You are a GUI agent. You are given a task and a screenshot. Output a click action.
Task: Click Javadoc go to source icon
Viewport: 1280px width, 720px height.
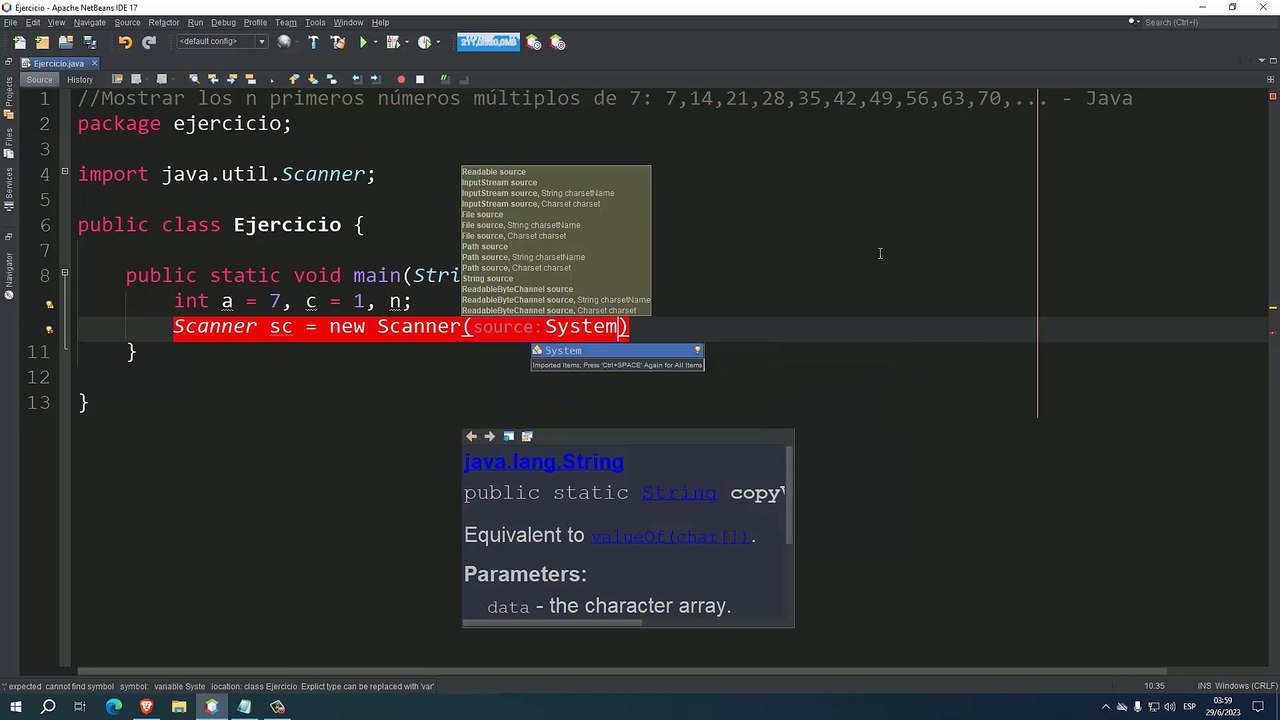527,436
